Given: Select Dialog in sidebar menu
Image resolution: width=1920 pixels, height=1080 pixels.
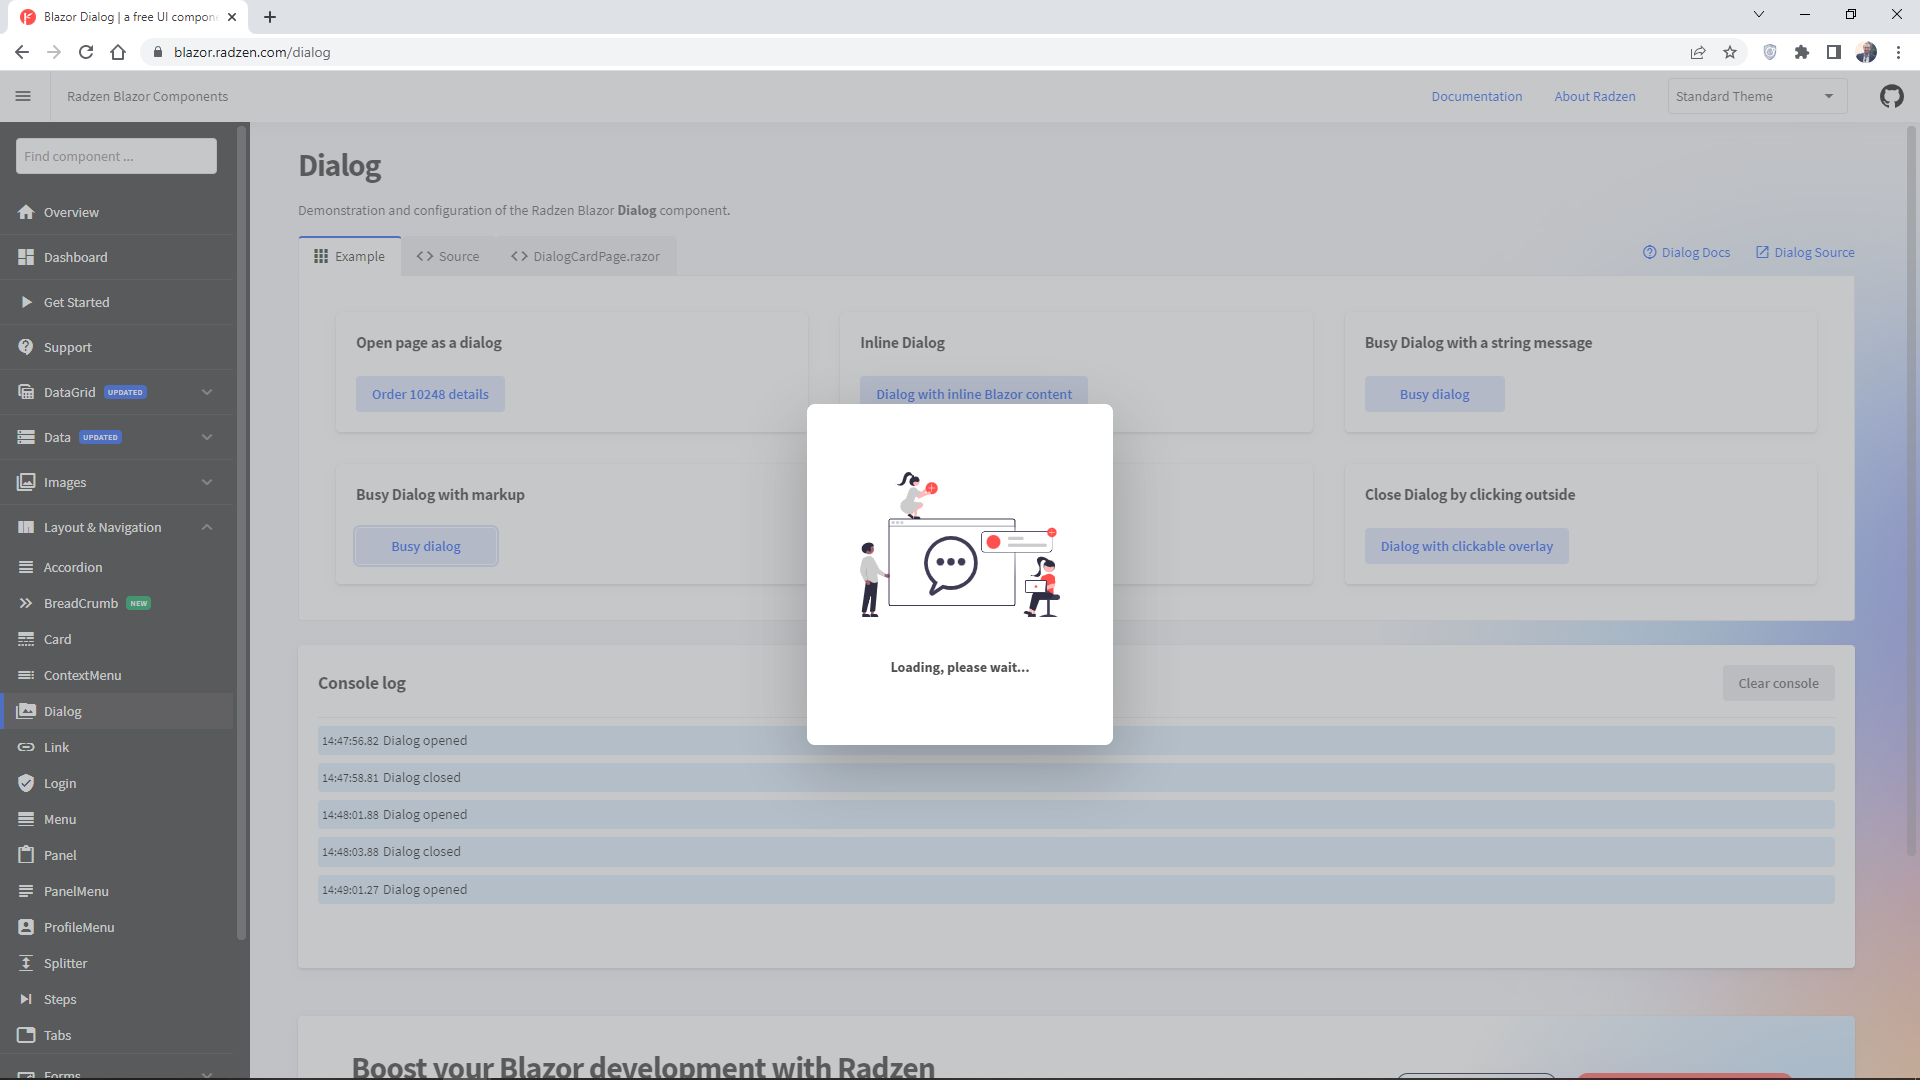Looking at the screenshot, I should pyautogui.click(x=117, y=711).
